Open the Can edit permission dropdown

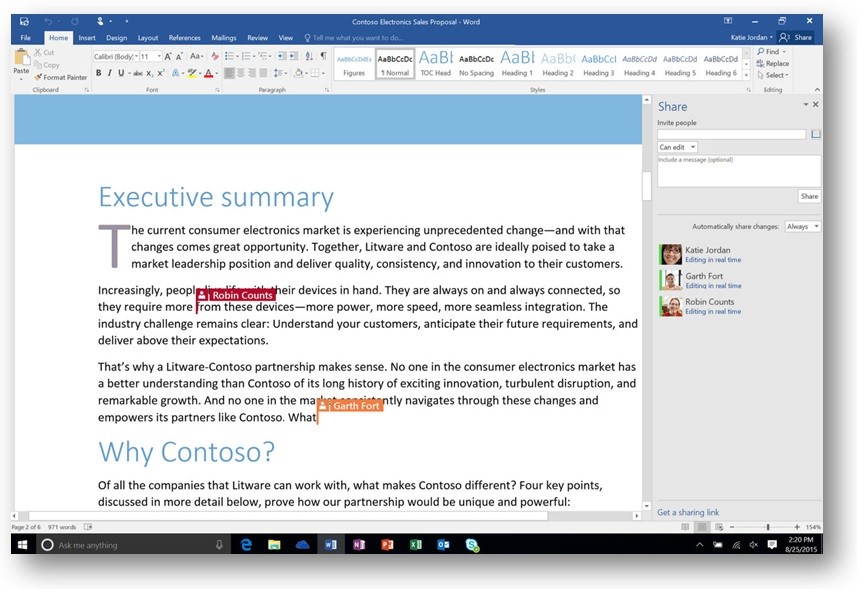(677, 147)
